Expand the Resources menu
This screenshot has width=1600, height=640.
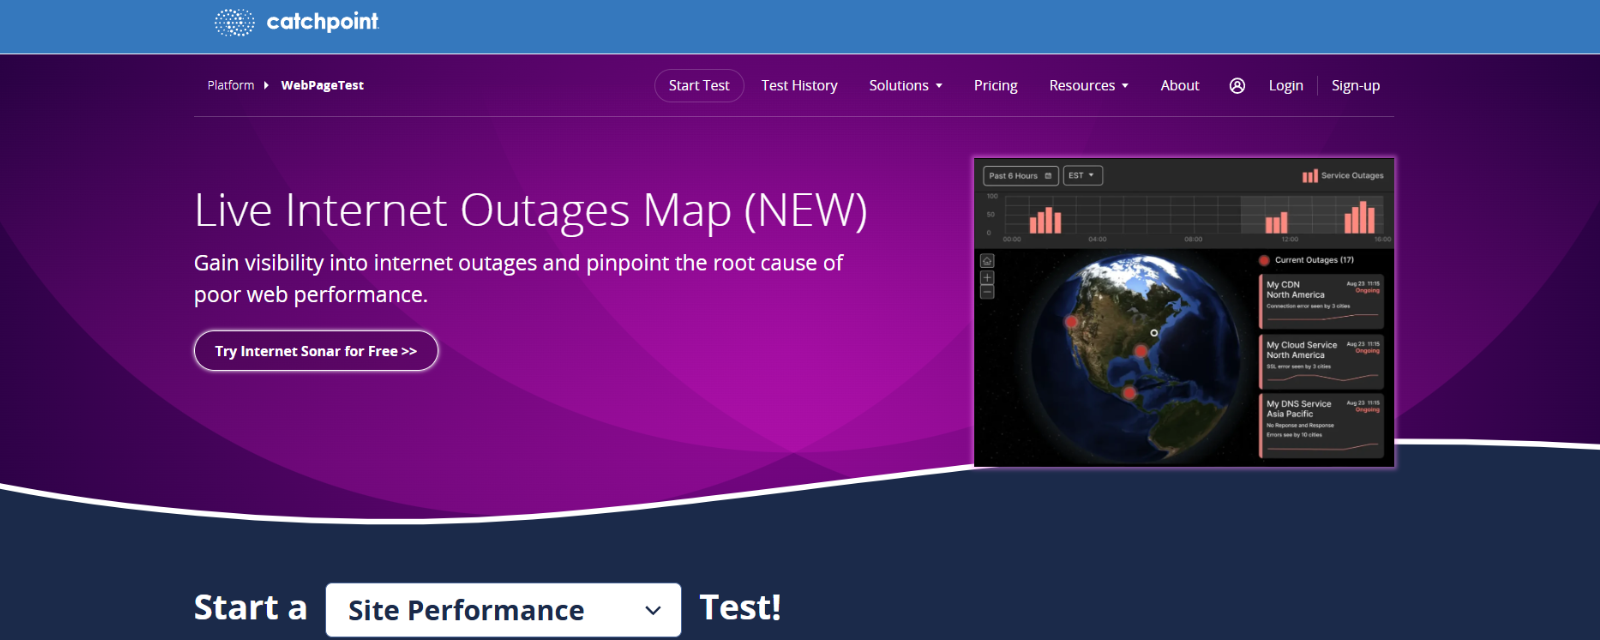pyautogui.click(x=1089, y=86)
